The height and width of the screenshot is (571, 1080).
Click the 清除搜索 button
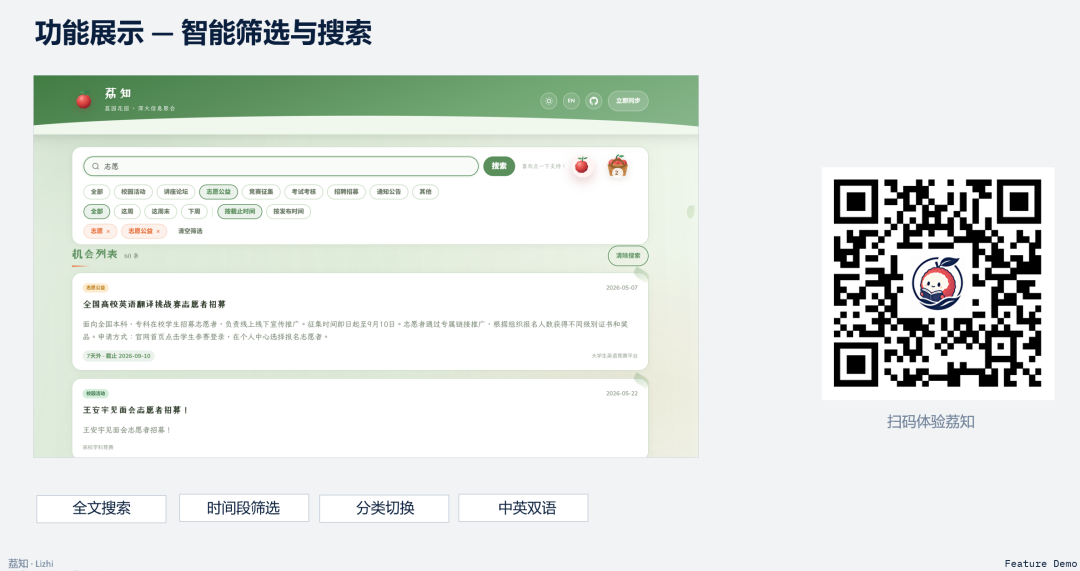628,256
